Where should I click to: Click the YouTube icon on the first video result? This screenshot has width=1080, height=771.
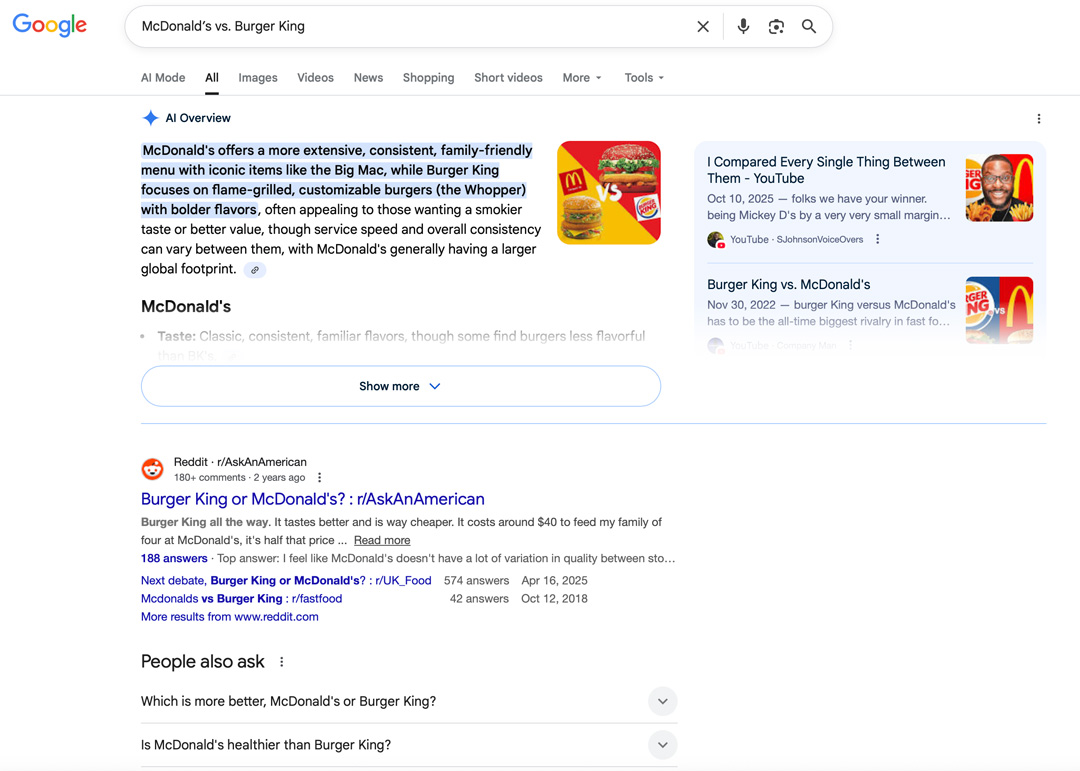tap(716, 239)
